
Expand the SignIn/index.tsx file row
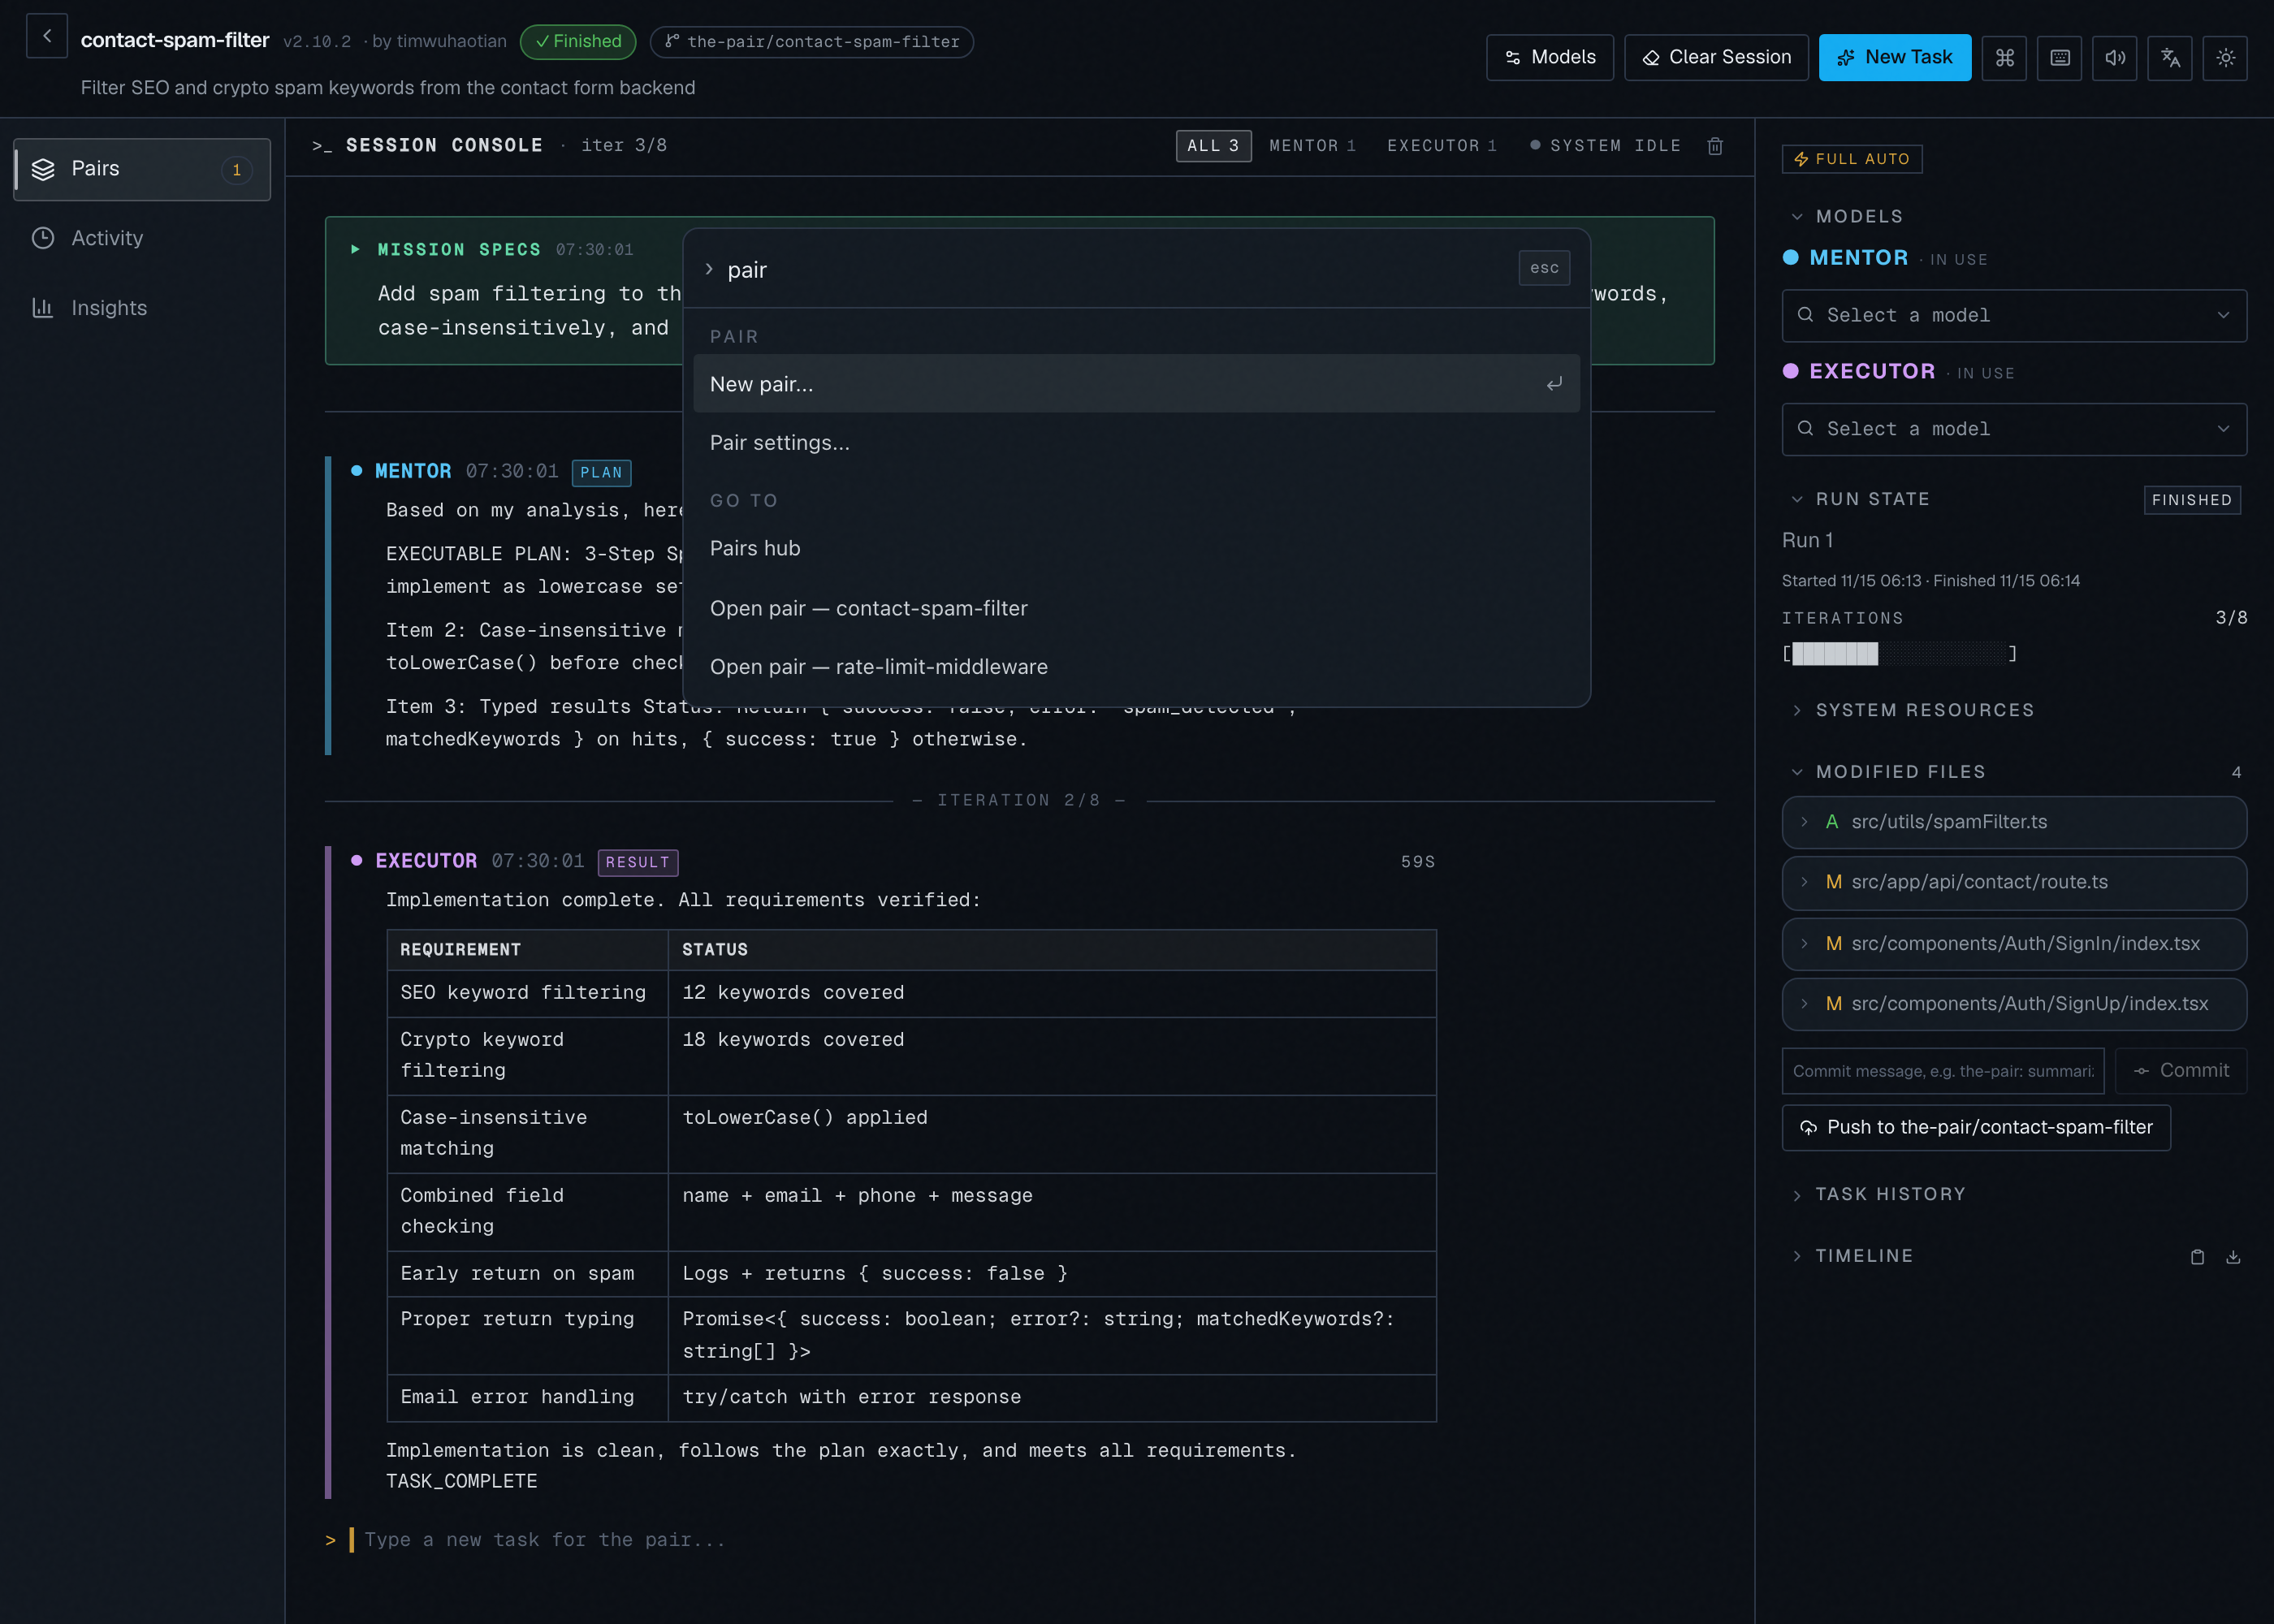(2014, 944)
